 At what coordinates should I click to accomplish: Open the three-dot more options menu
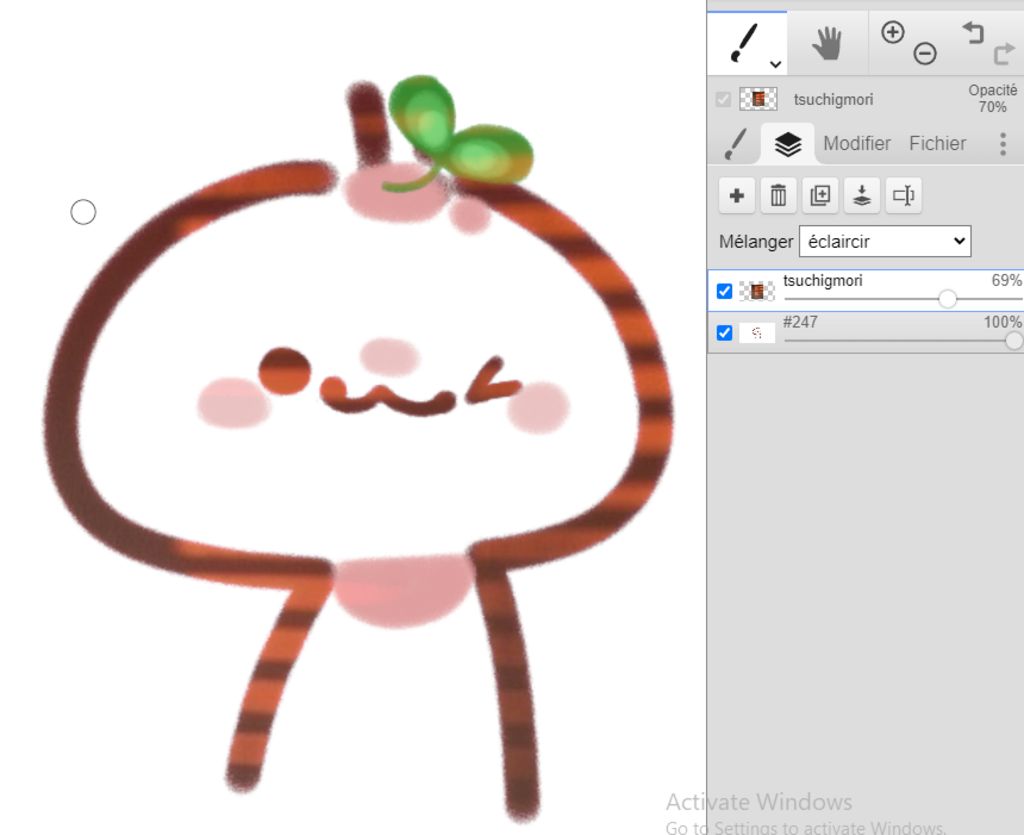click(x=1003, y=144)
